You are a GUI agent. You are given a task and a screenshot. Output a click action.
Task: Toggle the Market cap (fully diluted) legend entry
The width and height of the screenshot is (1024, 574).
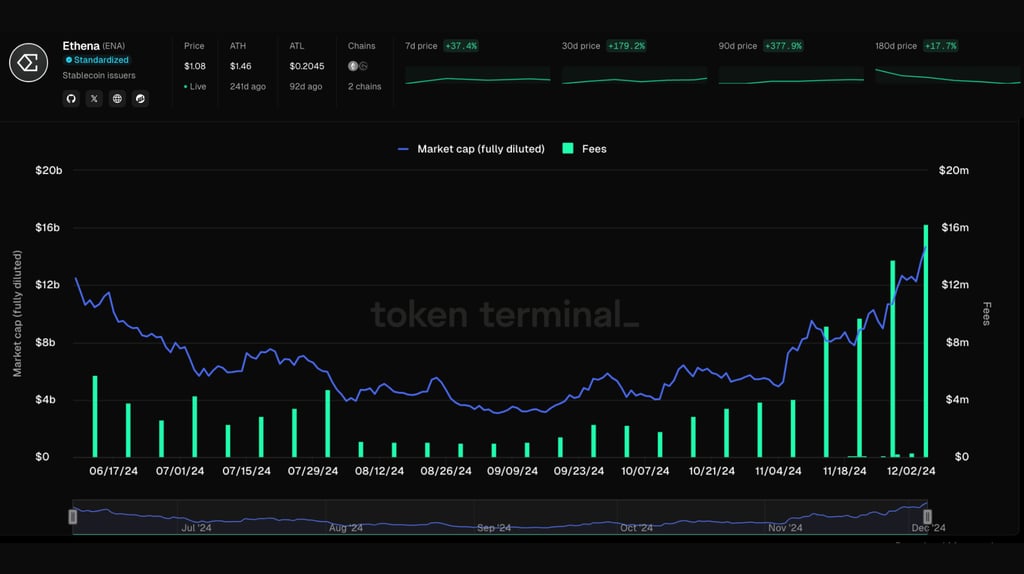pyautogui.click(x=471, y=149)
